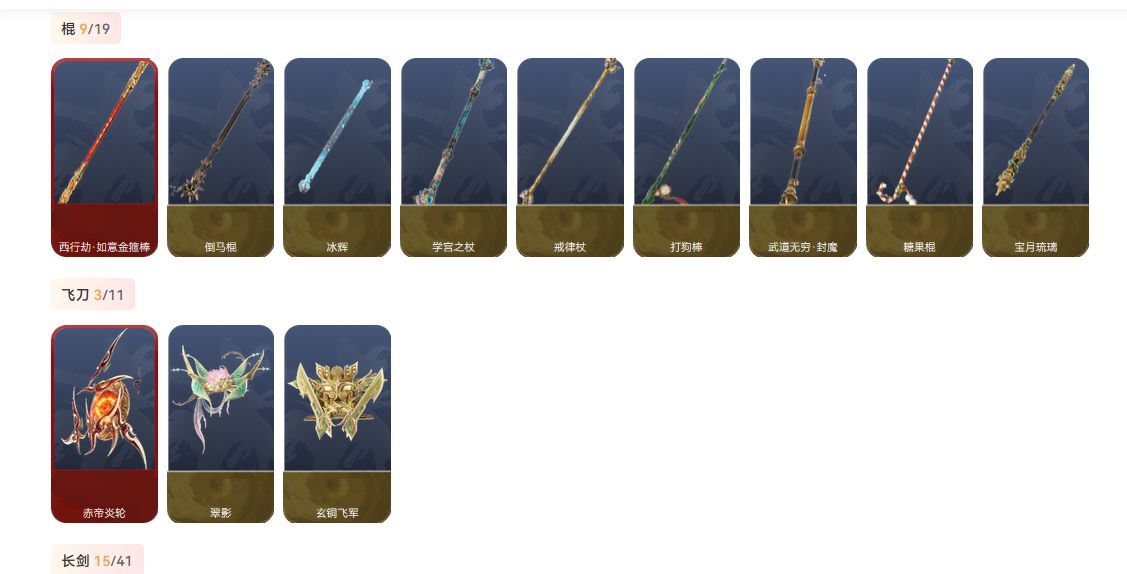
Task: Select the 西行劫·如意金箍棒 staff card
Action: (x=104, y=157)
